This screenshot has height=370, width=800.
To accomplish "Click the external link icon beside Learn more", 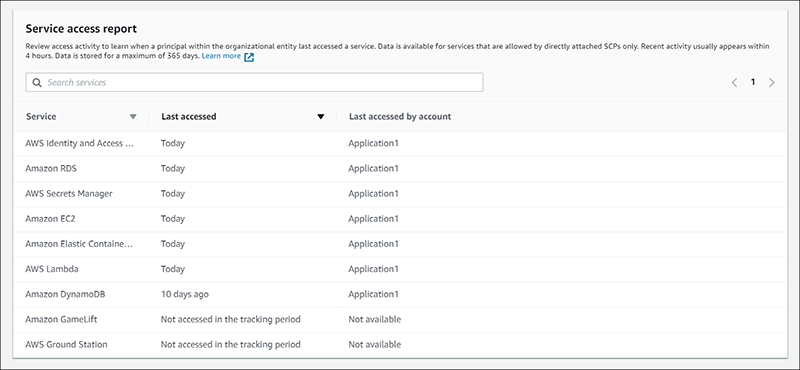I will [249, 57].
